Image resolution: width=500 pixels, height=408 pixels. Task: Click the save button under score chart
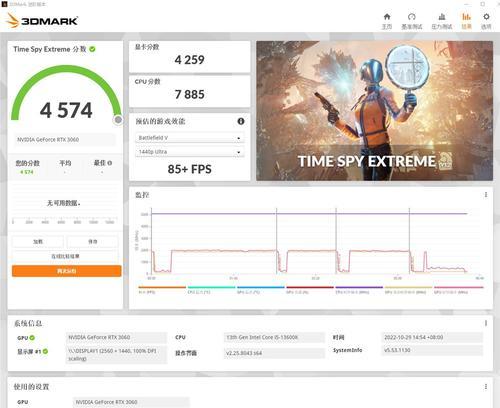coord(93,241)
